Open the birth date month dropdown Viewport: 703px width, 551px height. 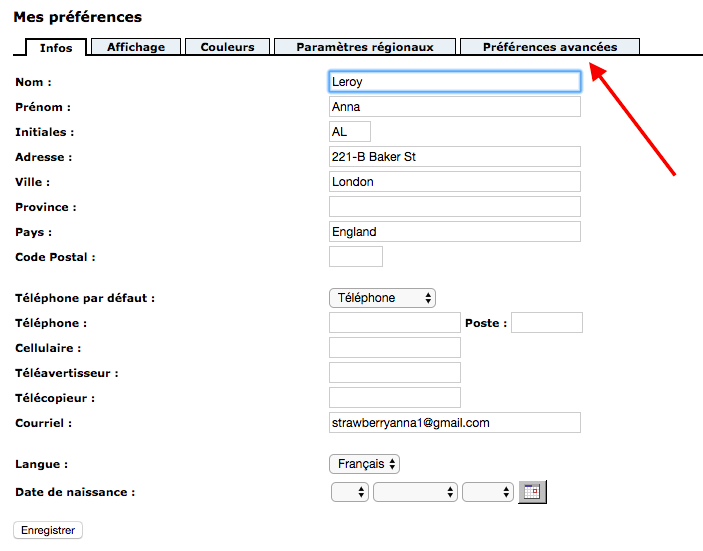(415, 492)
